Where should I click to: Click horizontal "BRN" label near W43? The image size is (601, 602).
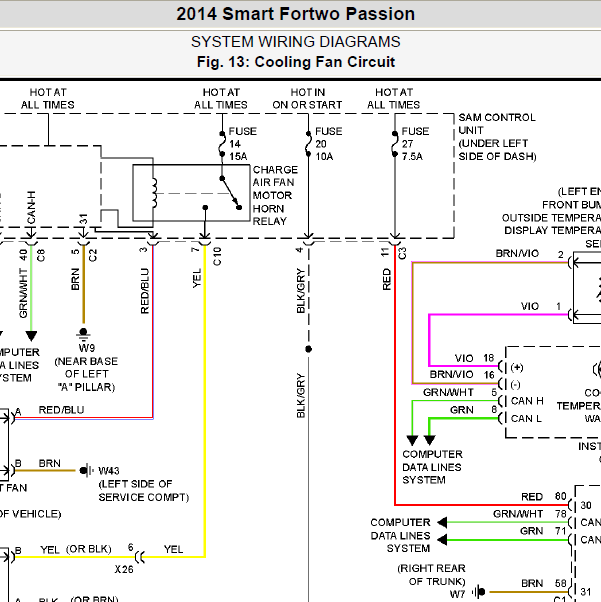click(x=50, y=463)
